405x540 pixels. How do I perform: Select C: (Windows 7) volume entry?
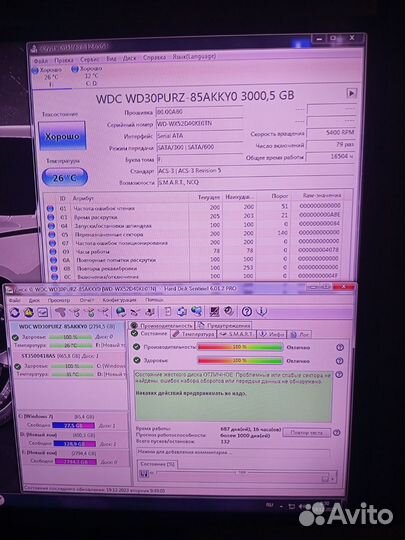[73, 421]
